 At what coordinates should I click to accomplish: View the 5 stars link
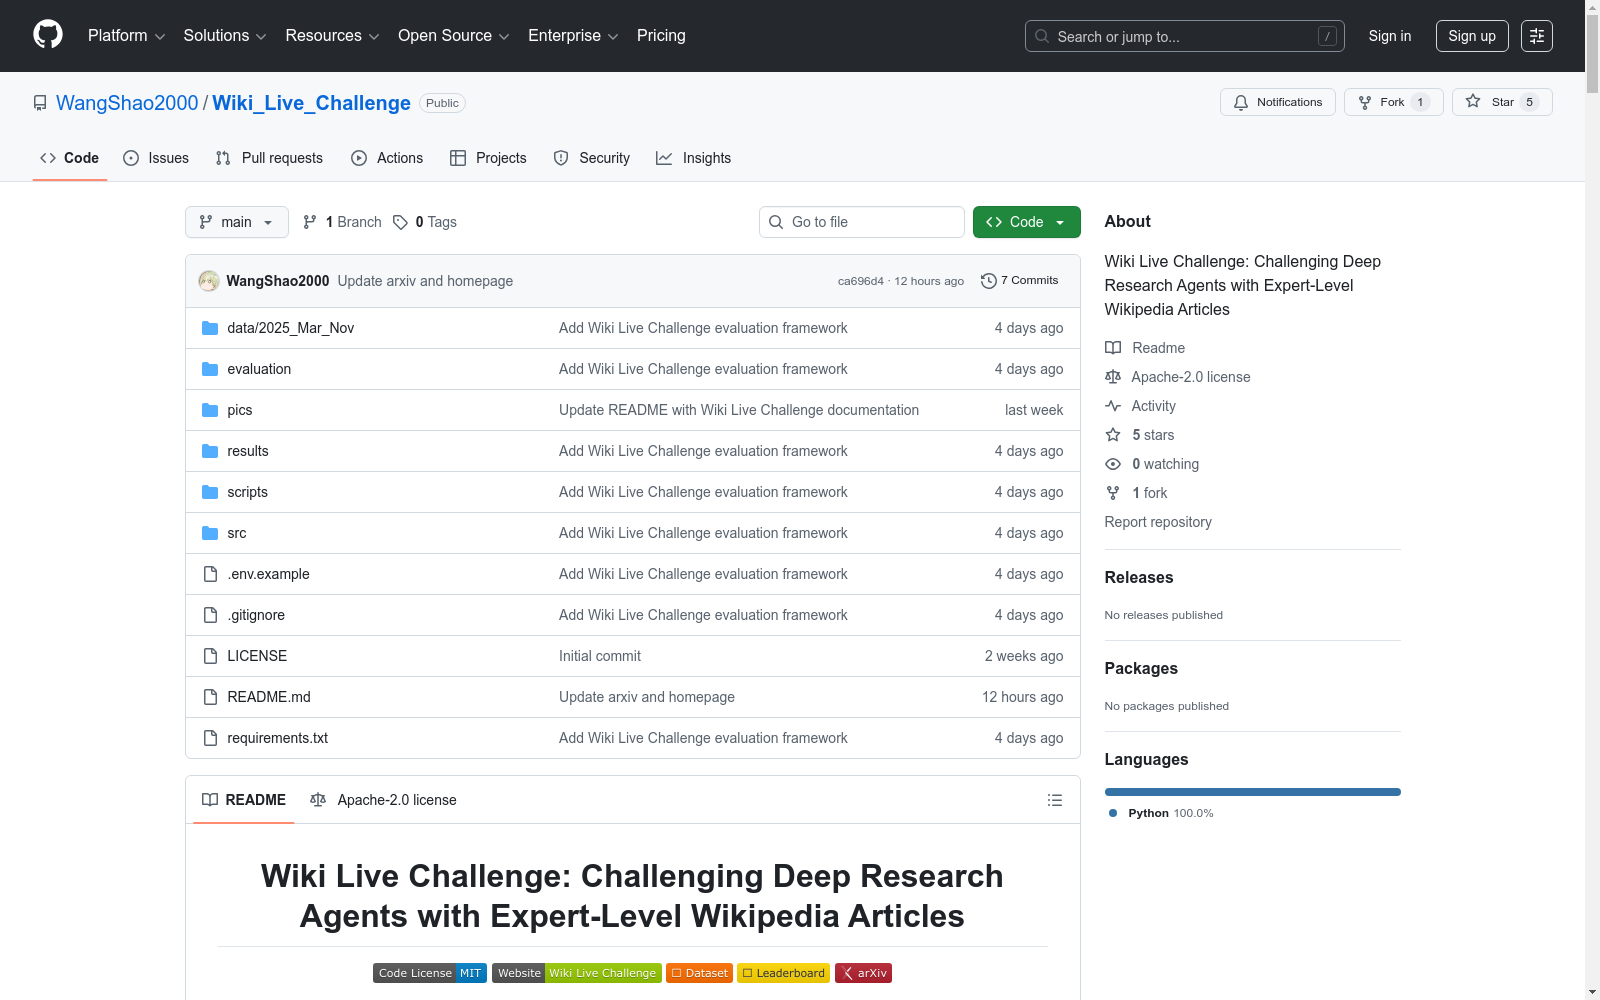1140,435
